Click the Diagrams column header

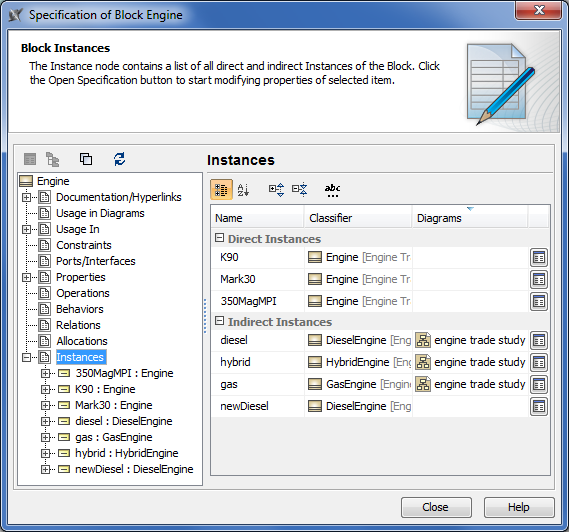pos(470,218)
